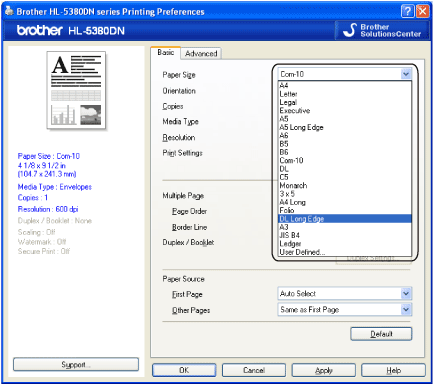Select A5 Long Edge paper size
Screen dimensions: 433x384
click(345, 127)
